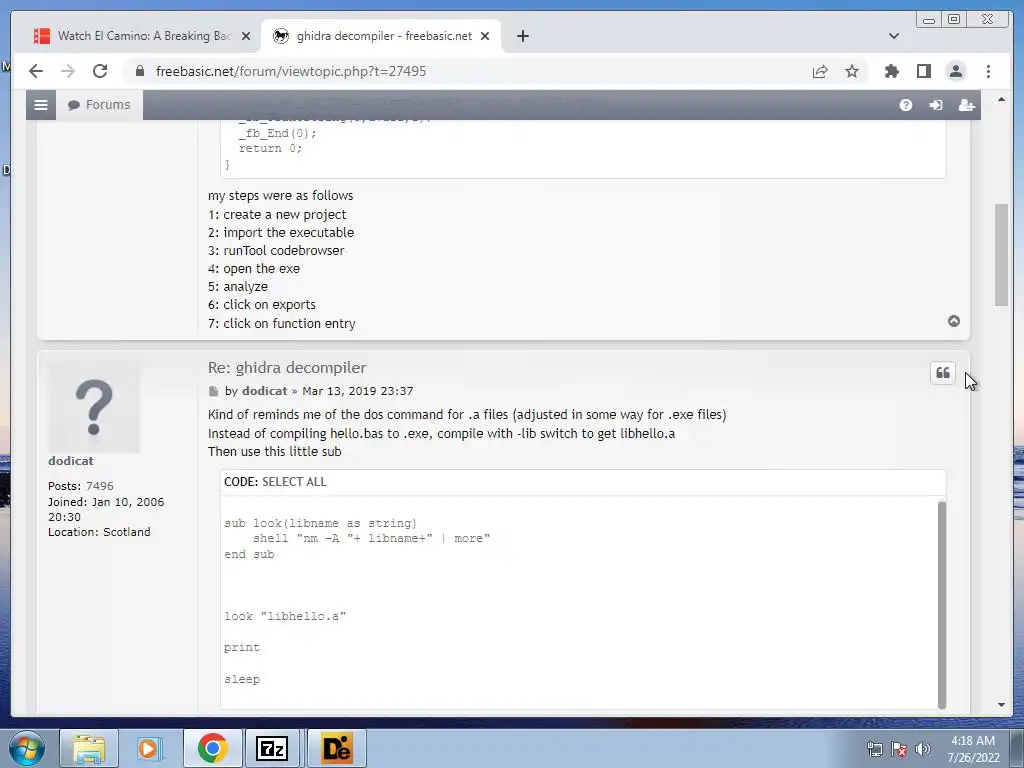Viewport: 1024px width, 768px height.
Task: Click the post permalink page icon
Action: [x=214, y=391]
